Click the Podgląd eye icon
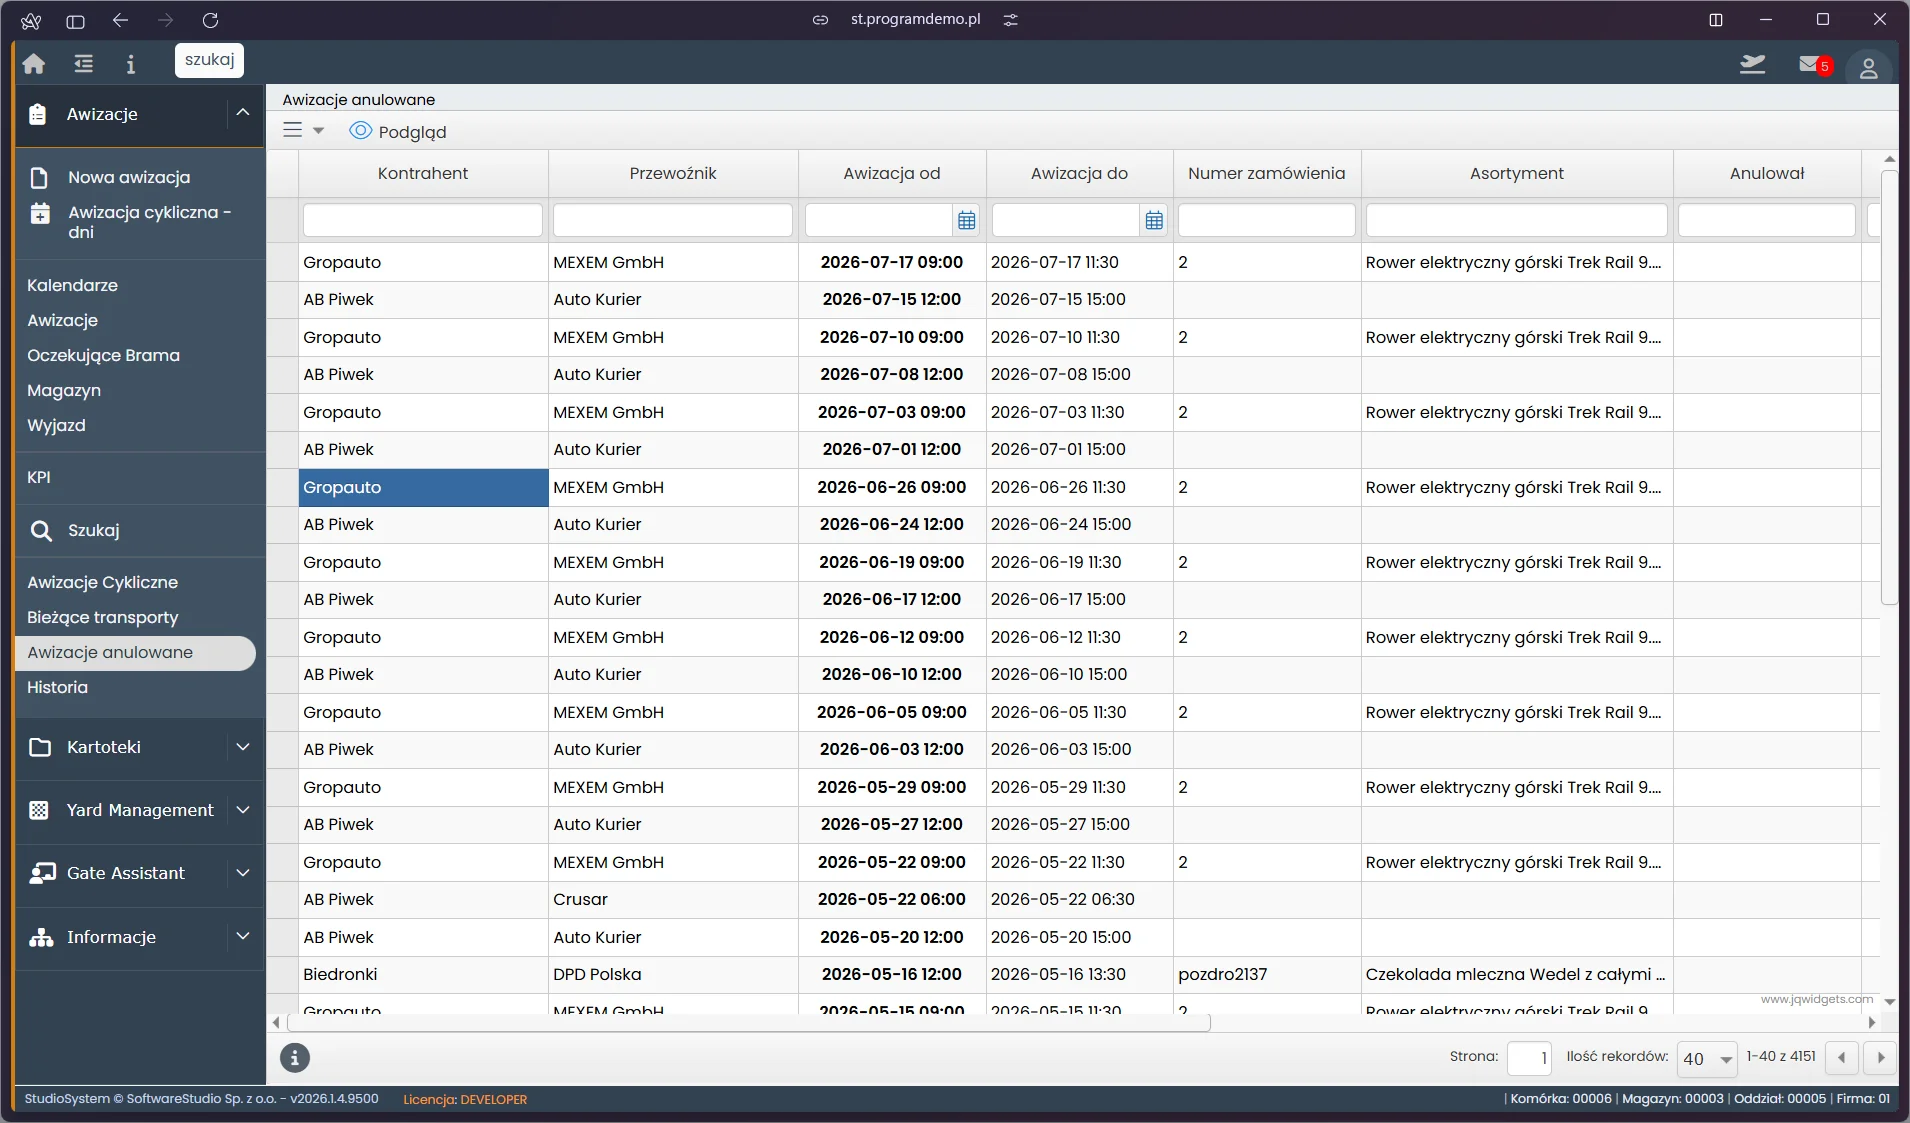Screen dimensions: 1910x1123 (x=360, y=131)
